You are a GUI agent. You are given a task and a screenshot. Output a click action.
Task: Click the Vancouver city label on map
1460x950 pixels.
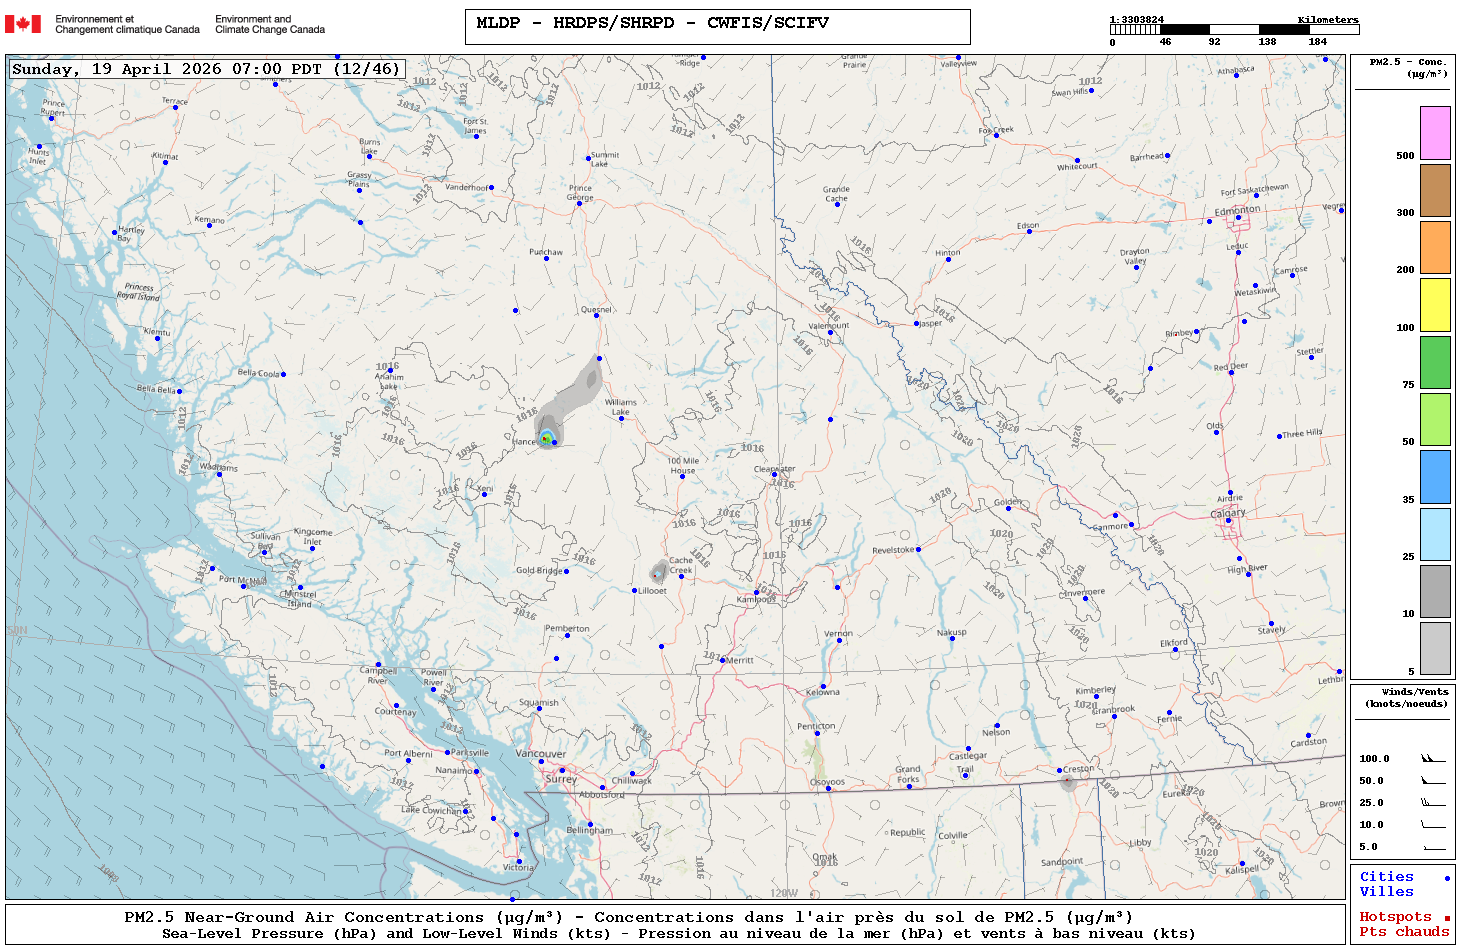click(541, 754)
